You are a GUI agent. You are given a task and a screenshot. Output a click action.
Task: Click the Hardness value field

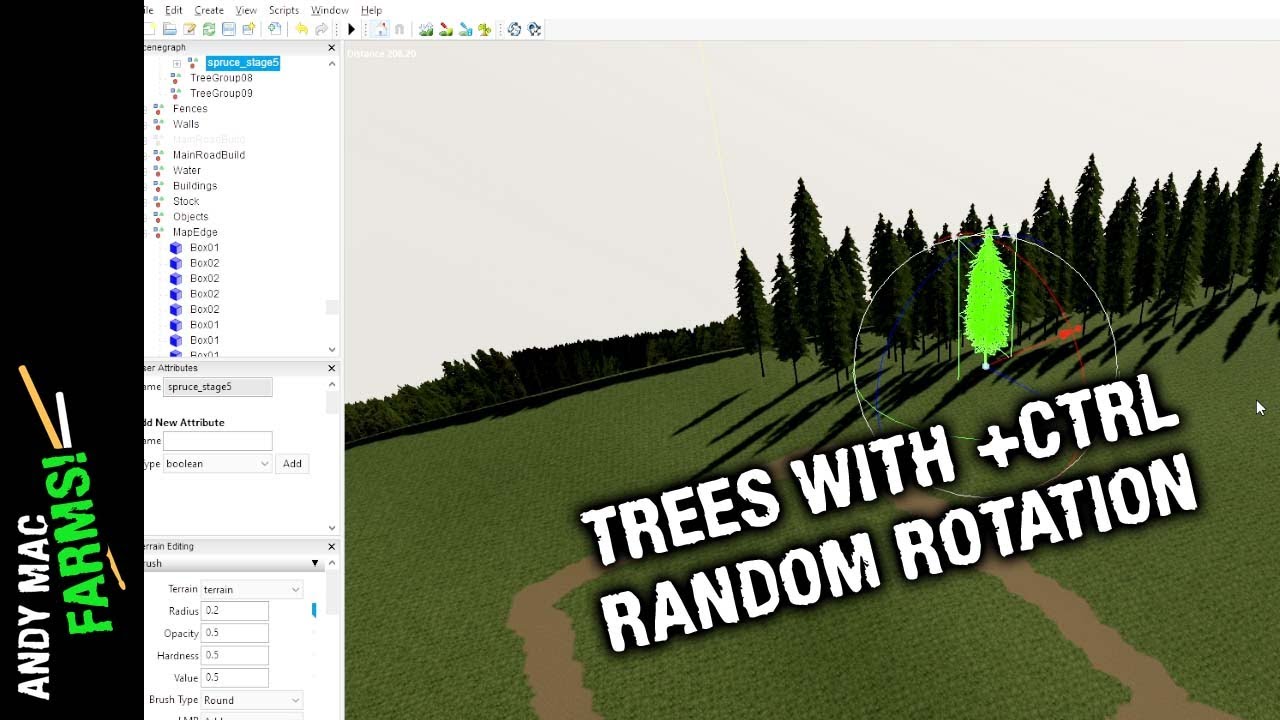[x=235, y=655]
